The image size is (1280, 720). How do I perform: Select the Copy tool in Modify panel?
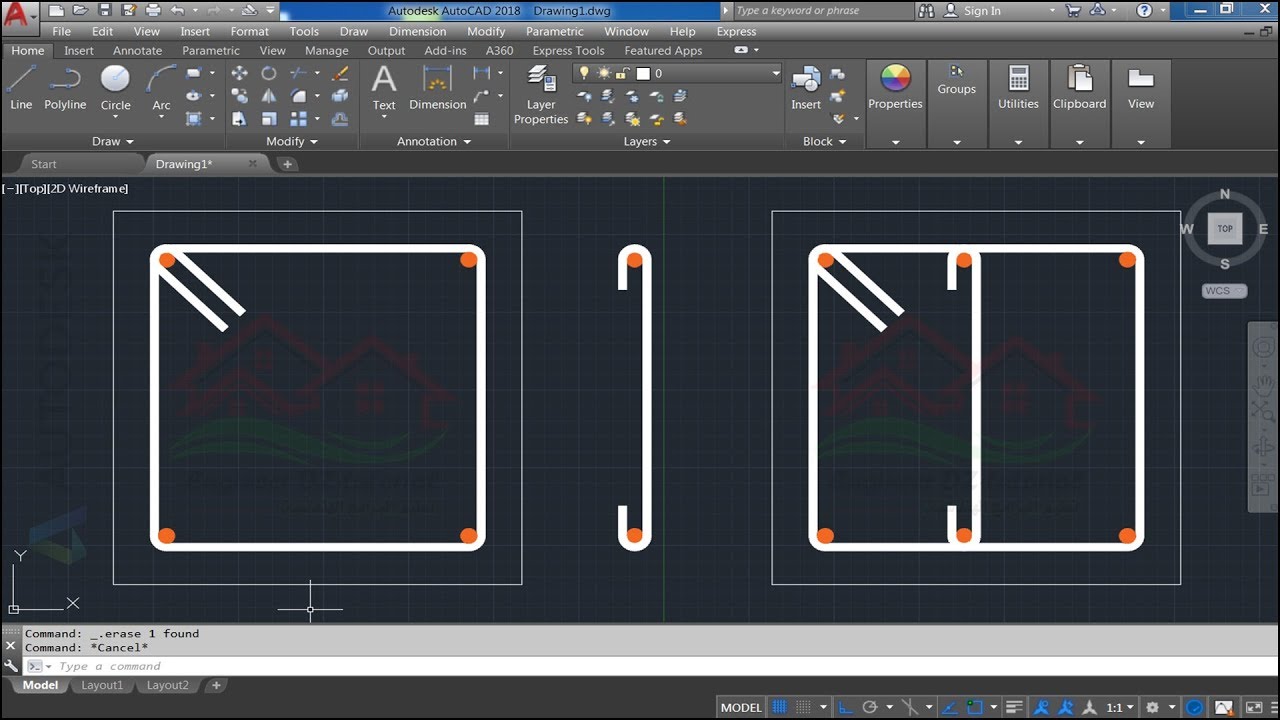pos(239,96)
